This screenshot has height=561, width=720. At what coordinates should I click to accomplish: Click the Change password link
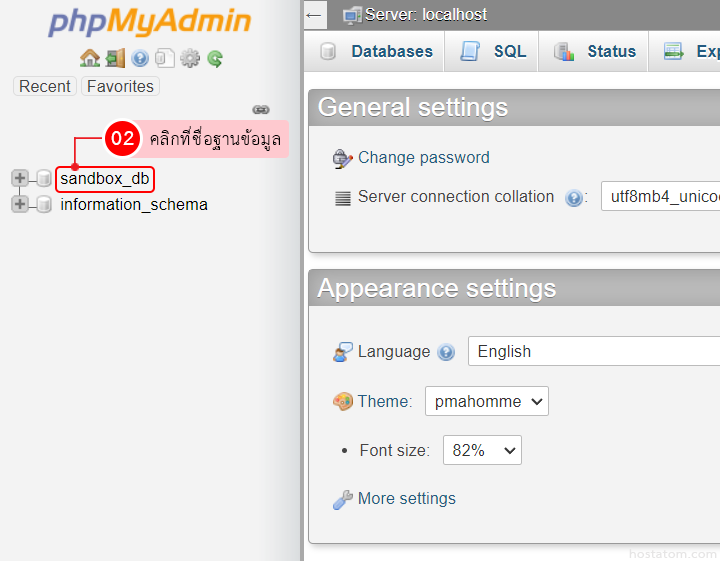[x=423, y=157]
